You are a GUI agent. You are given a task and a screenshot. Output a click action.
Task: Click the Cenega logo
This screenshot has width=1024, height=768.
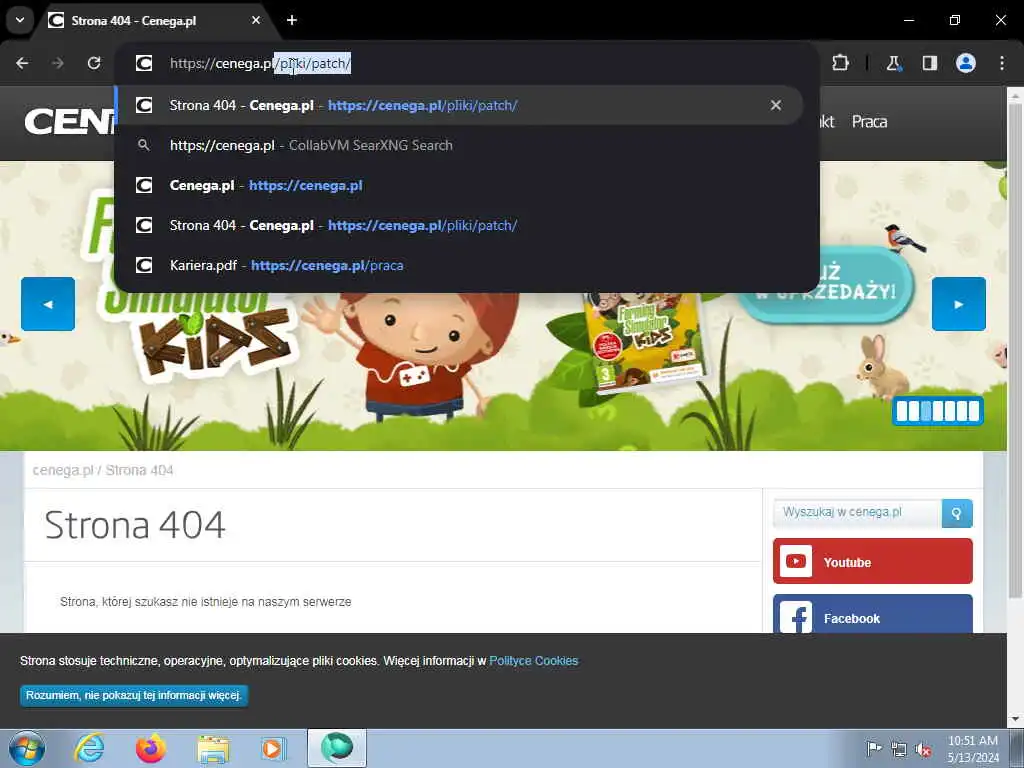coord(69,121)
